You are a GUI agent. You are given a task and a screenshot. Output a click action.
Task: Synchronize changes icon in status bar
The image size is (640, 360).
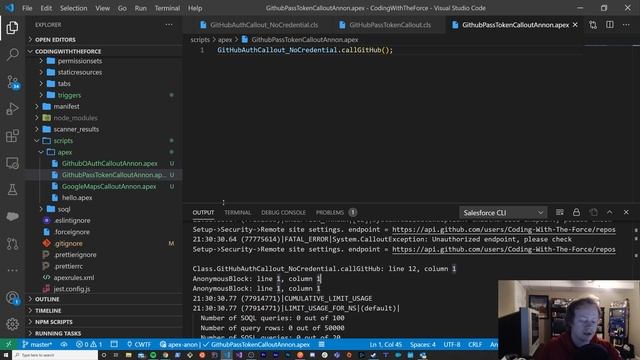pyautogui.click(x=64, y=344)
